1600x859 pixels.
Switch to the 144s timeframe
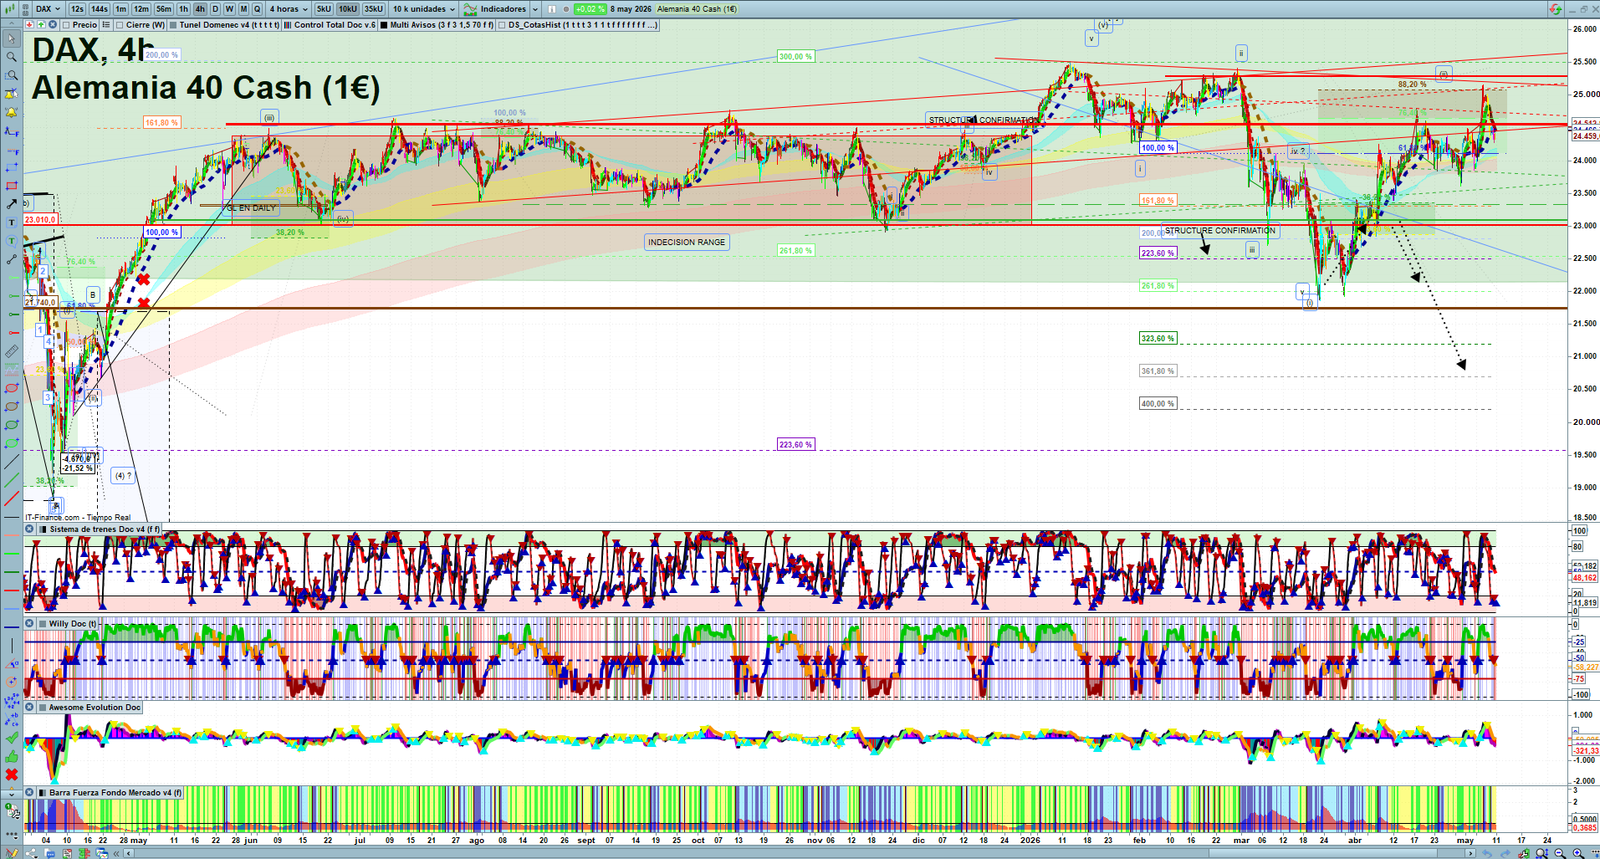coord(99,9)
